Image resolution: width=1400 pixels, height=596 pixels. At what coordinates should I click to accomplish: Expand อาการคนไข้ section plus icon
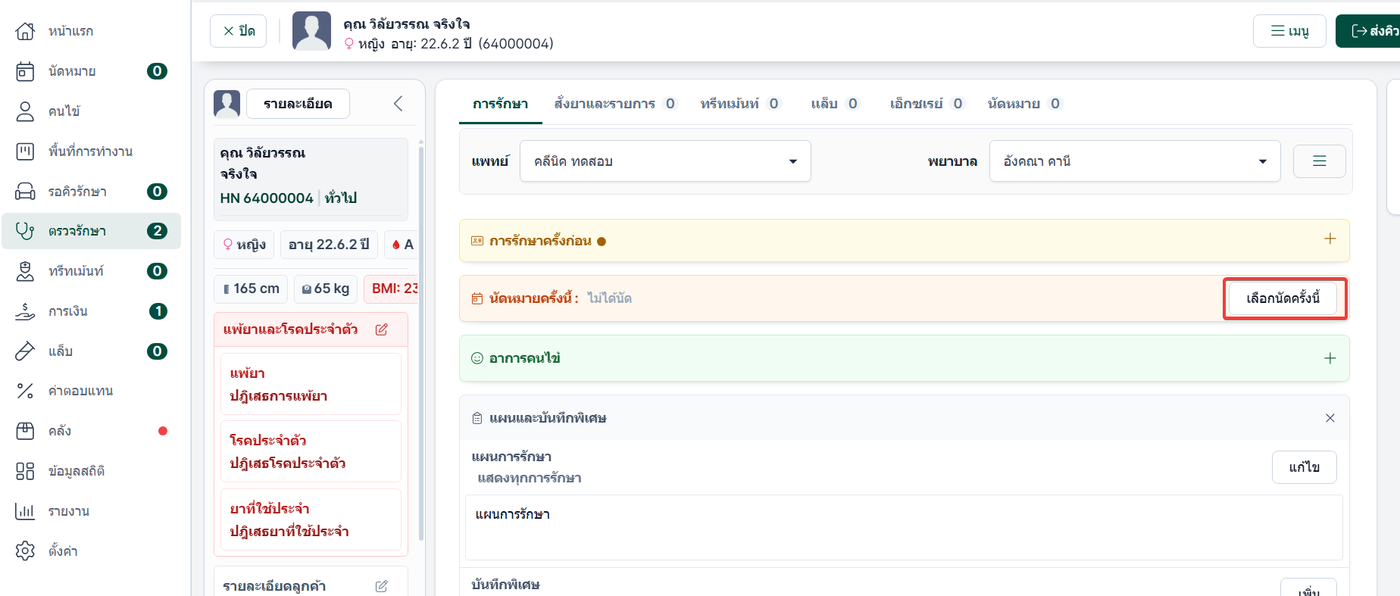tap(1330, 358)
